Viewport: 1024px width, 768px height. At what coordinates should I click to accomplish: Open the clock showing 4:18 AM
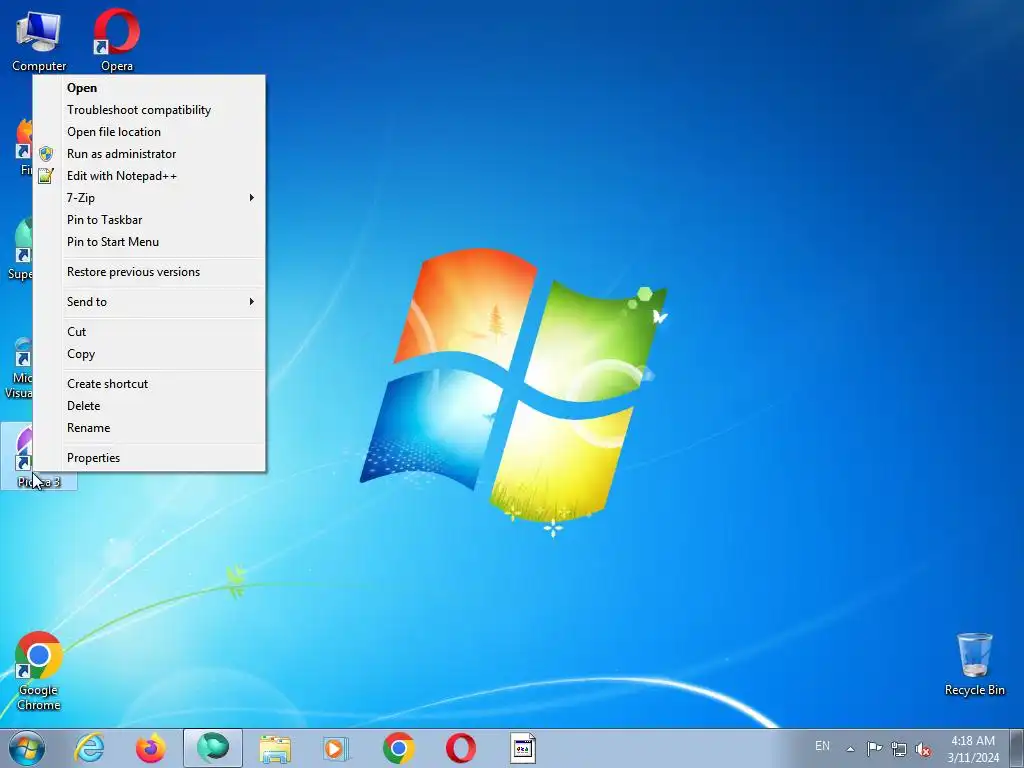pos(973,748)
